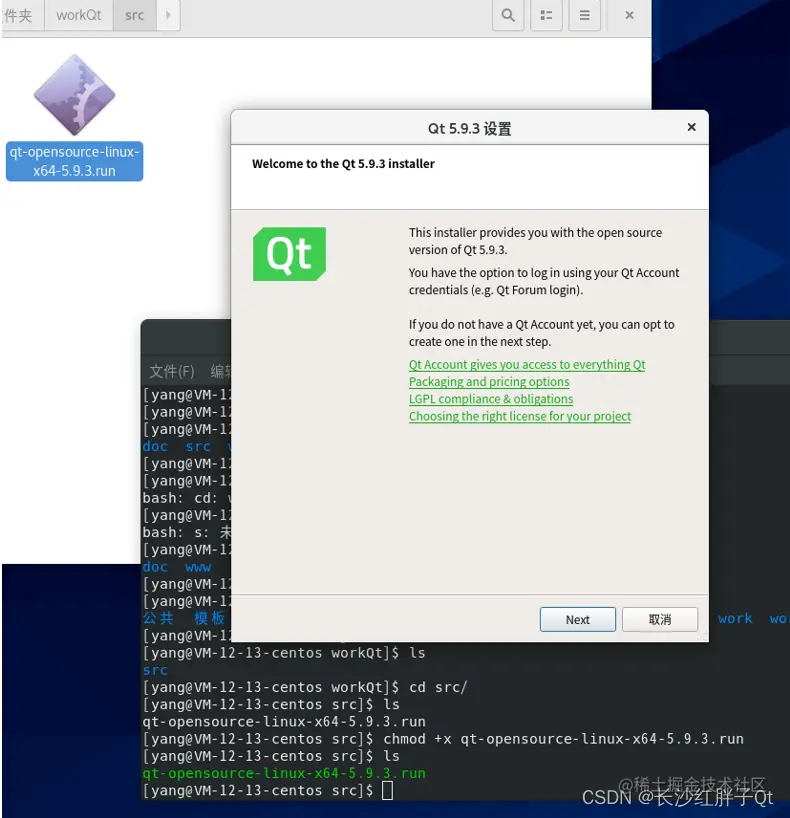Select the qt-opensource-linux-x64-5.9.3.run file icon
The image size is (790, 818).
[x=75, y=95]
